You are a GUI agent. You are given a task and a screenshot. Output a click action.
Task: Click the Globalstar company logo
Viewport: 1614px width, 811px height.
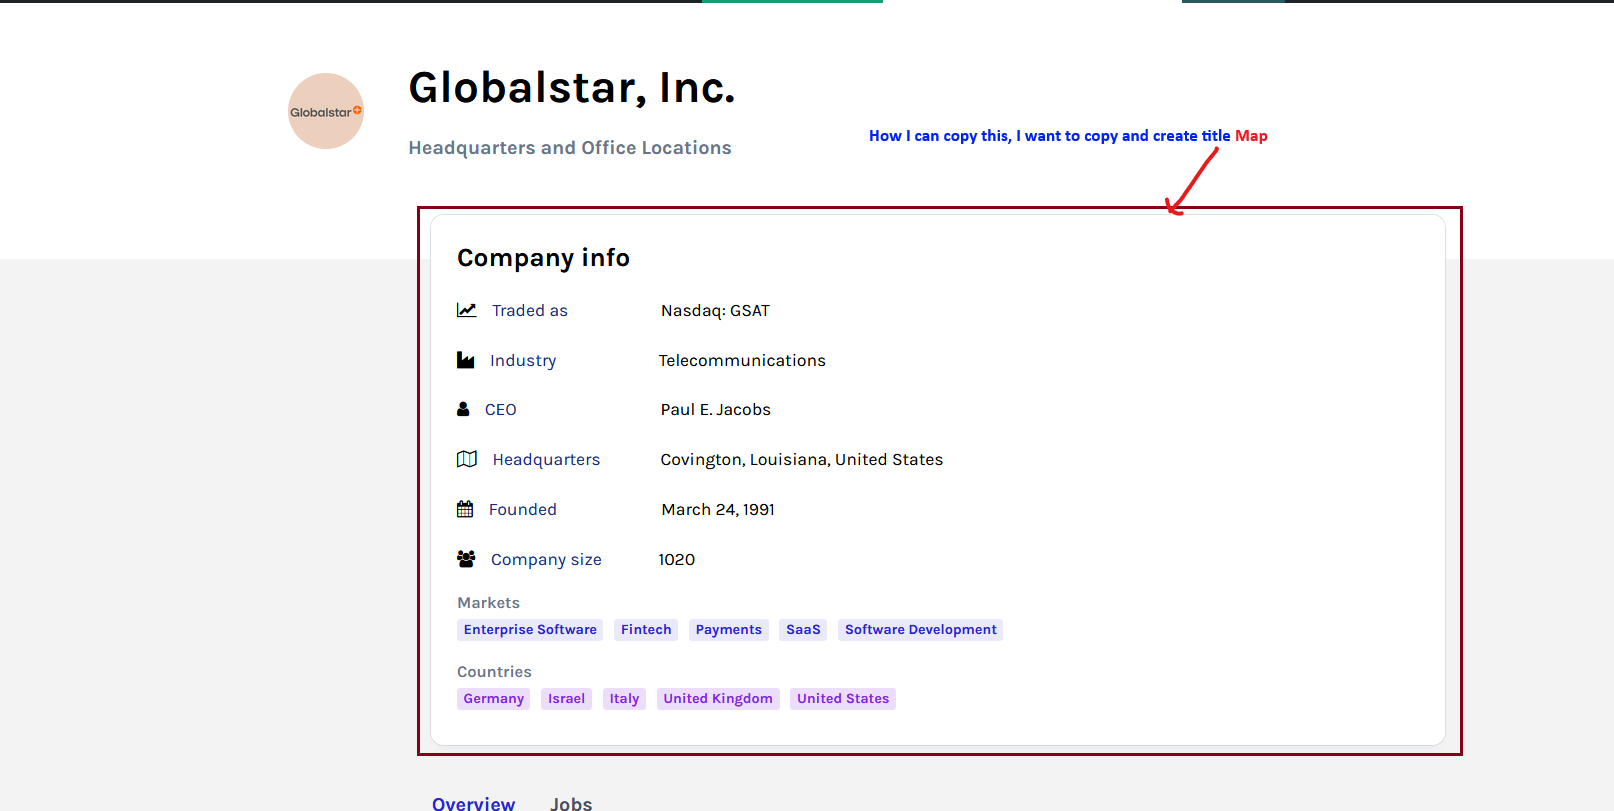pos(326,111)
